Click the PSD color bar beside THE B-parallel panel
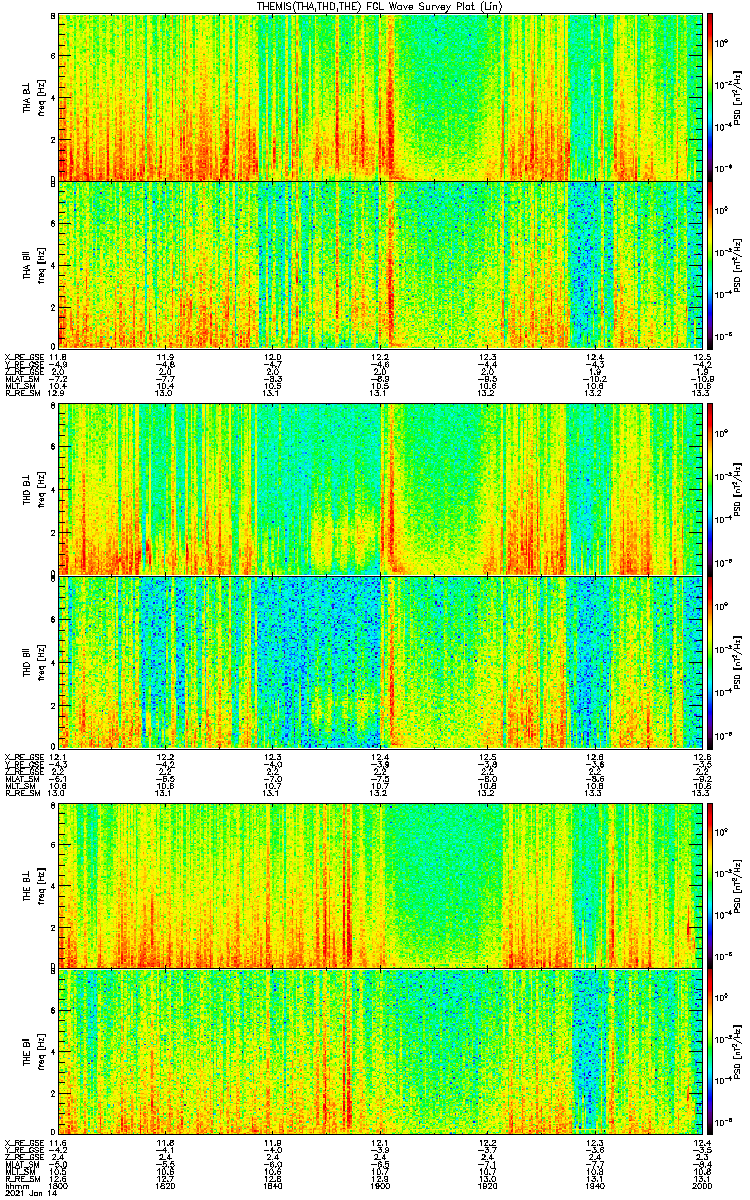 (711, 1052)
